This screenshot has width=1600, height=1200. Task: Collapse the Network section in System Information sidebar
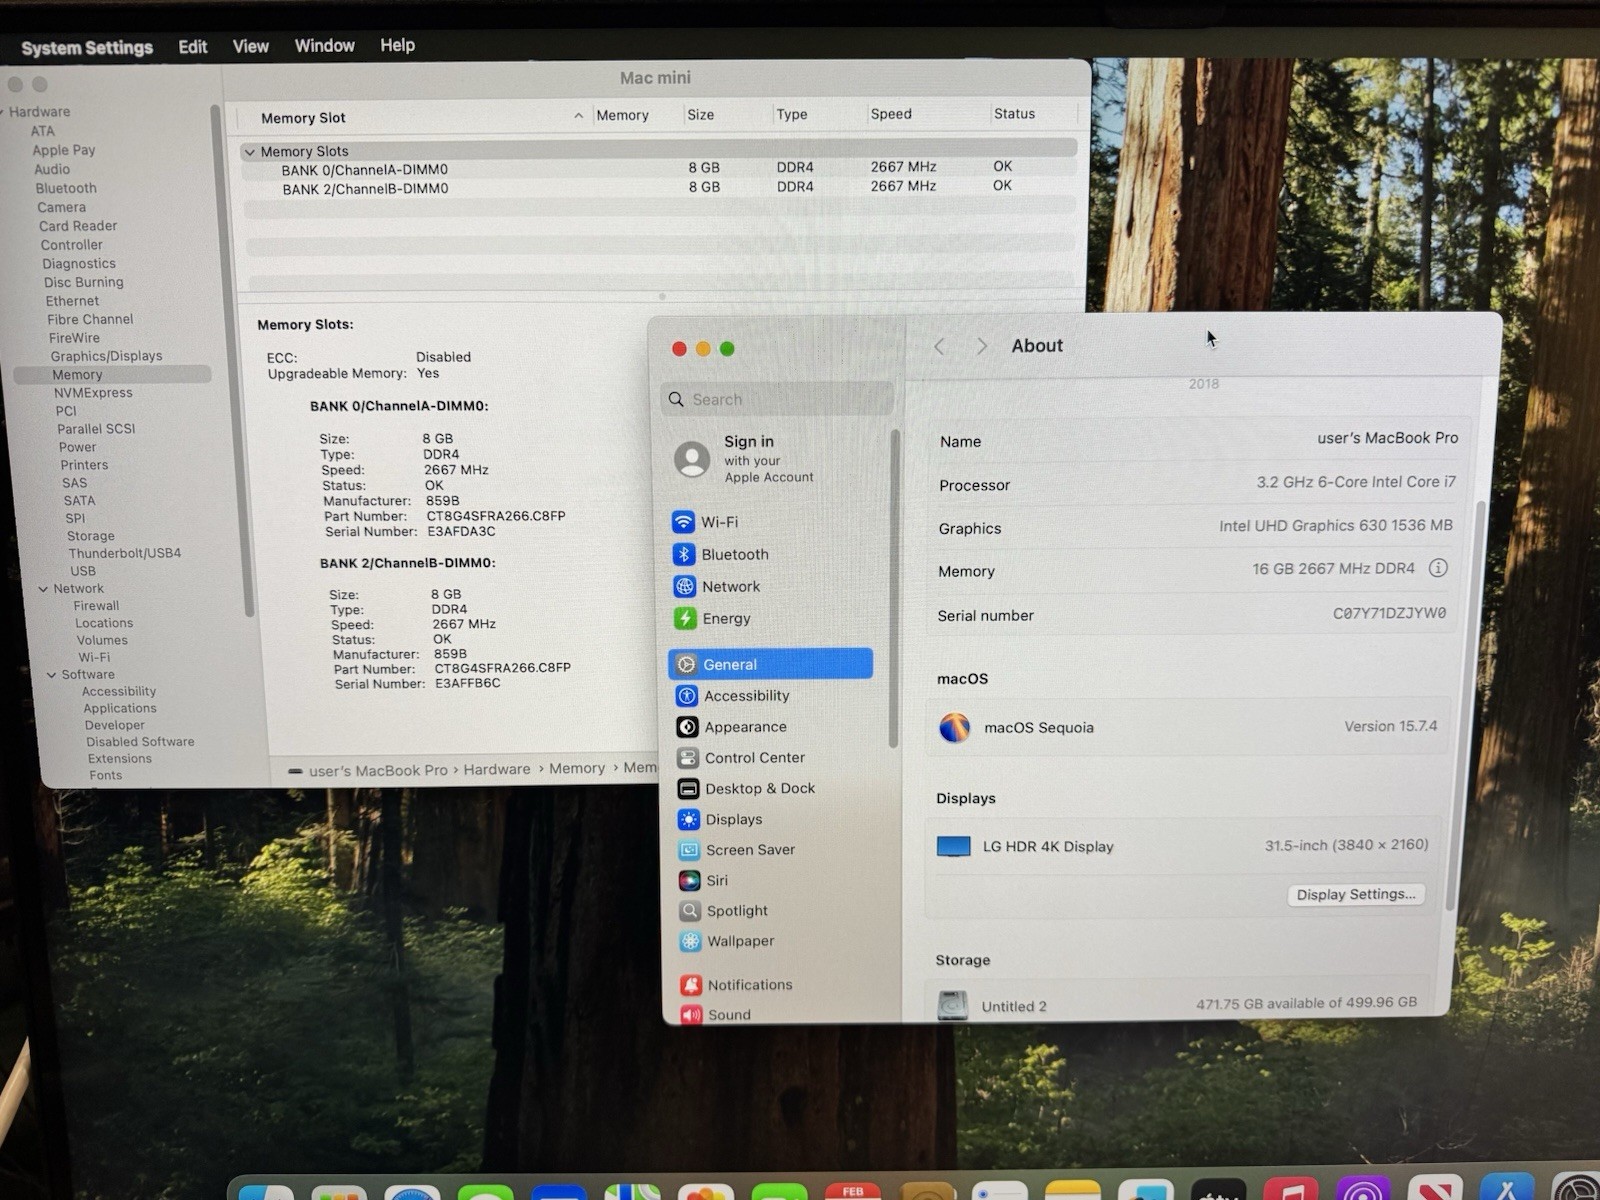(43, 589)
